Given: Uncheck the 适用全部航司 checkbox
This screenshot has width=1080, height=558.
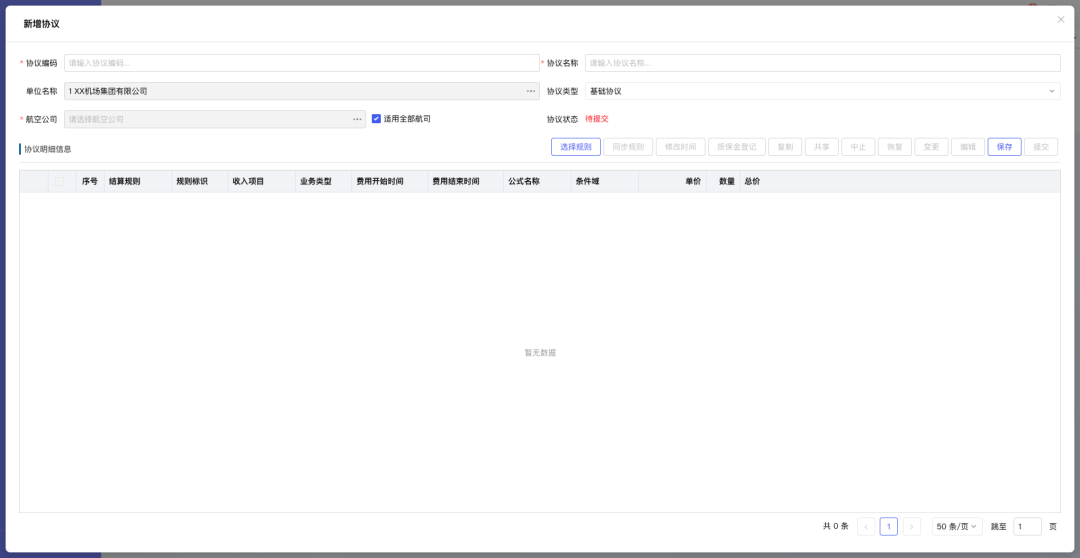Looking at the screenshot, I should [376, 119].
